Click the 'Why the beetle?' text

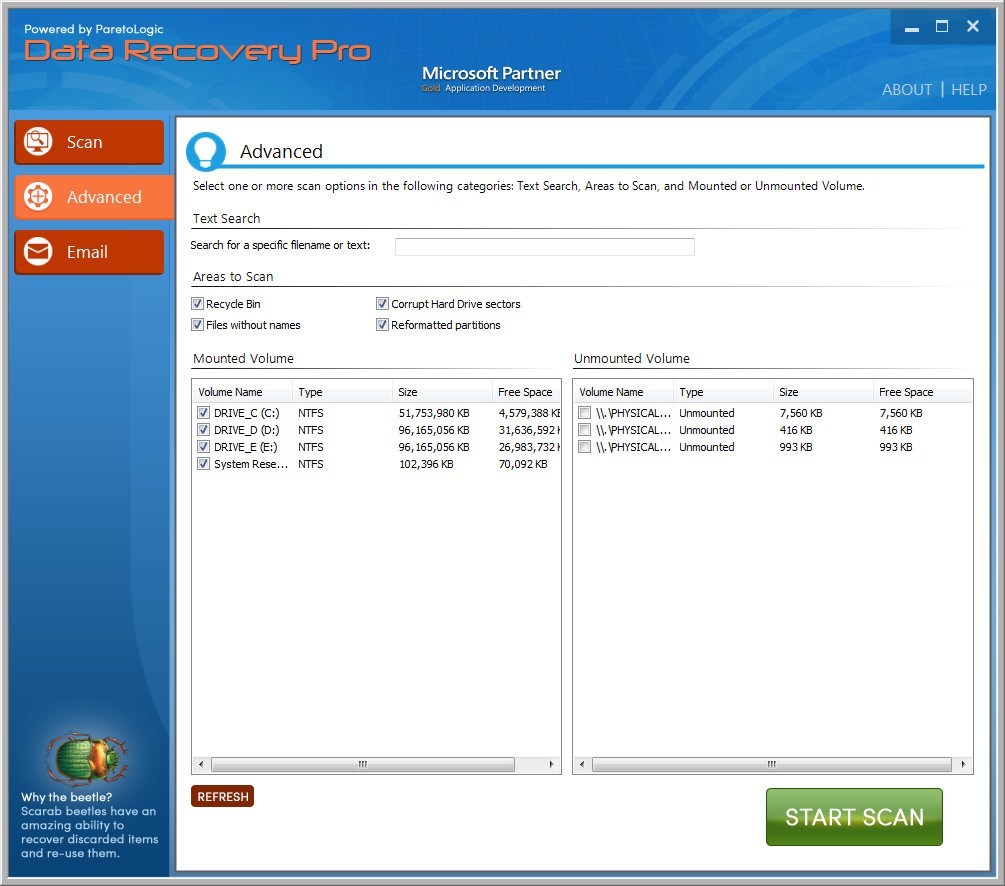coord(67,797)
